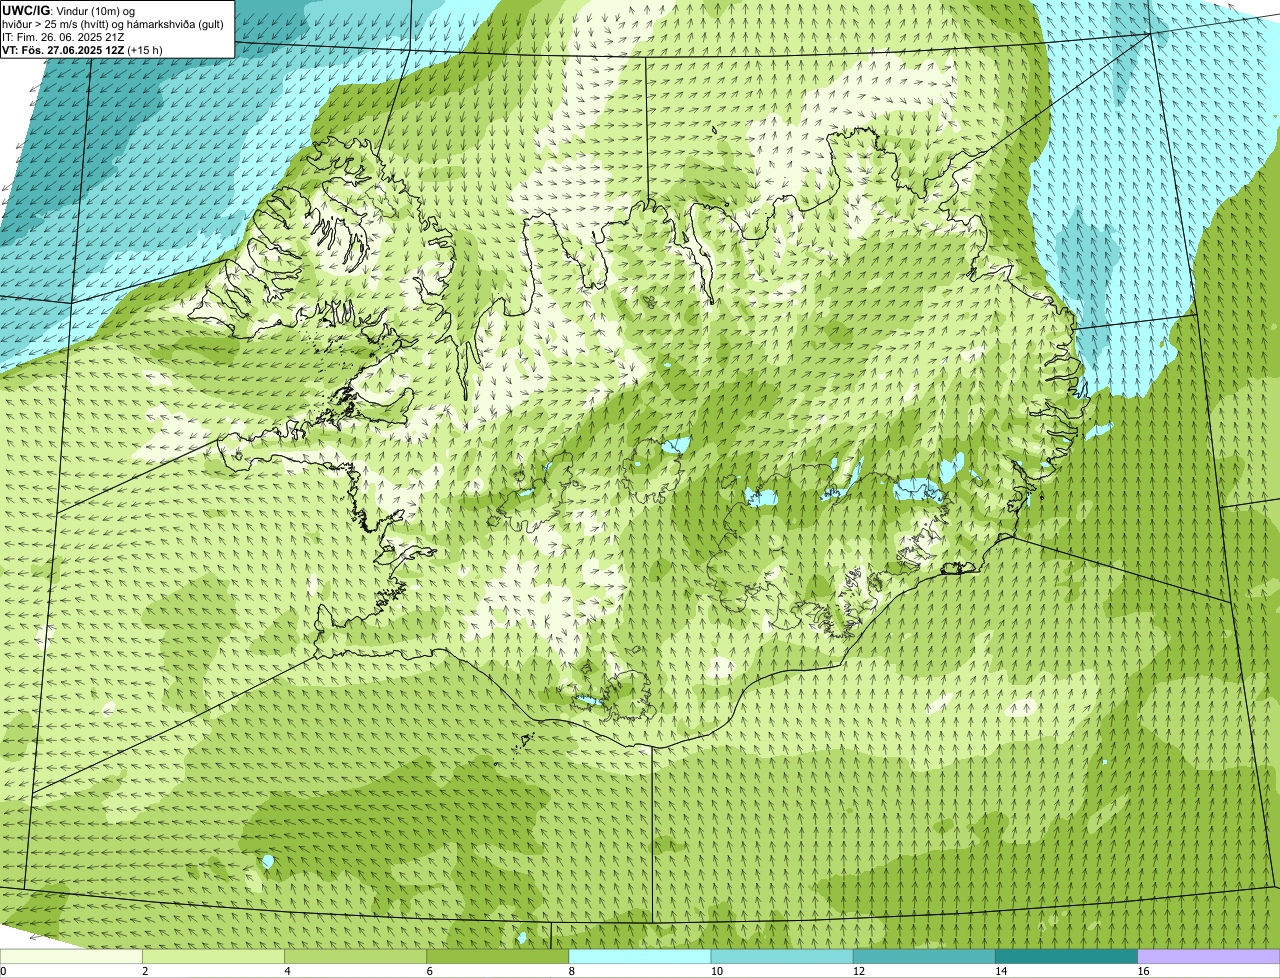
Task: Click the 6–8 m/s green legend swatch
Action: (499, 957)
